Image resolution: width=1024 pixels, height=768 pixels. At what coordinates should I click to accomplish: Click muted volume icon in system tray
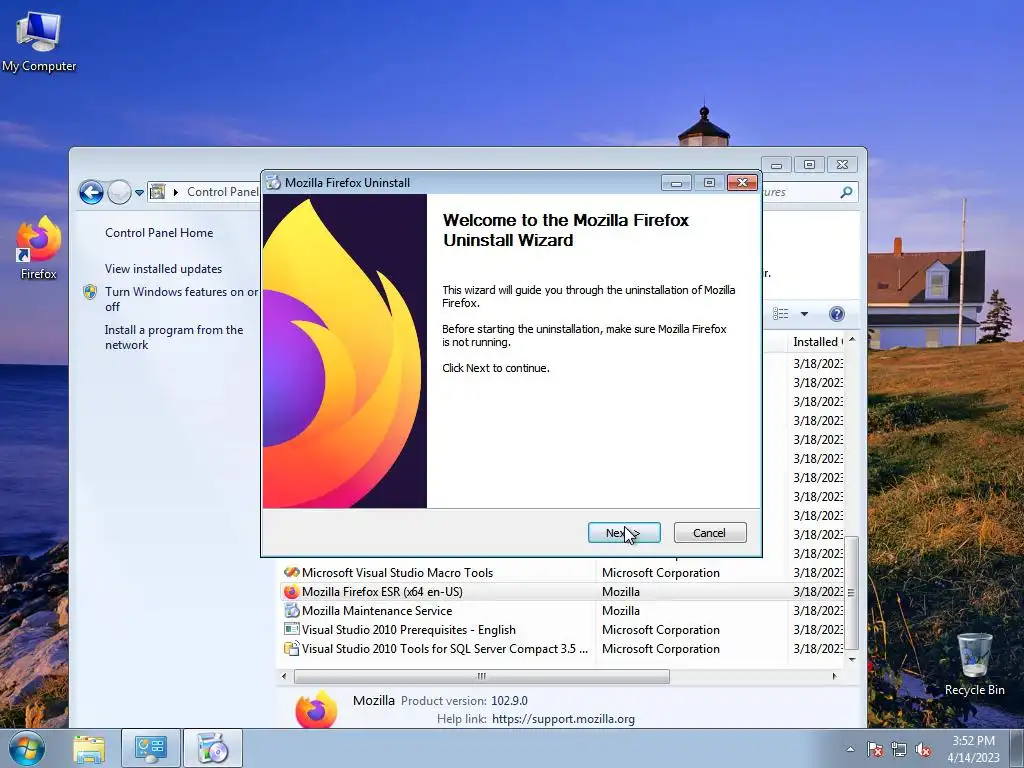point(923,749)
